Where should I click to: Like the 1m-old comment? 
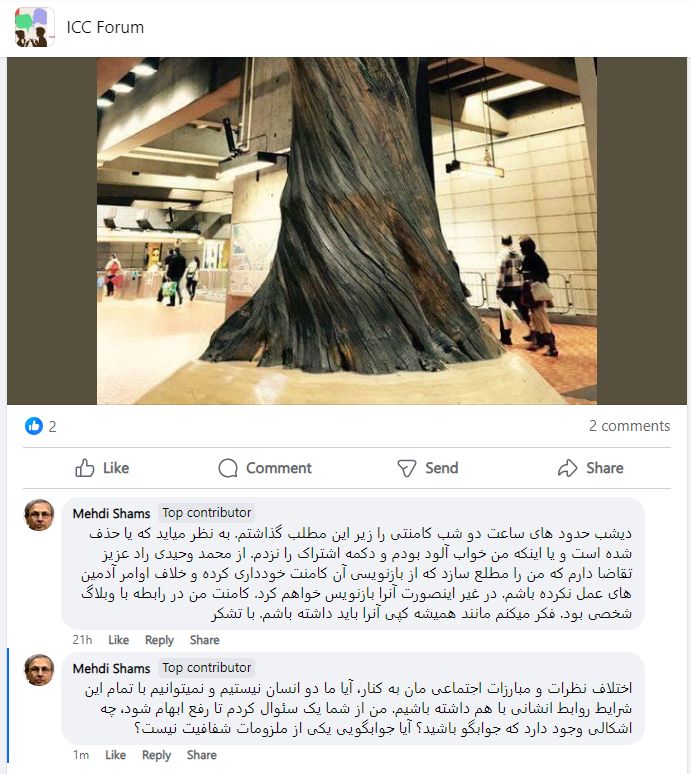115,755
